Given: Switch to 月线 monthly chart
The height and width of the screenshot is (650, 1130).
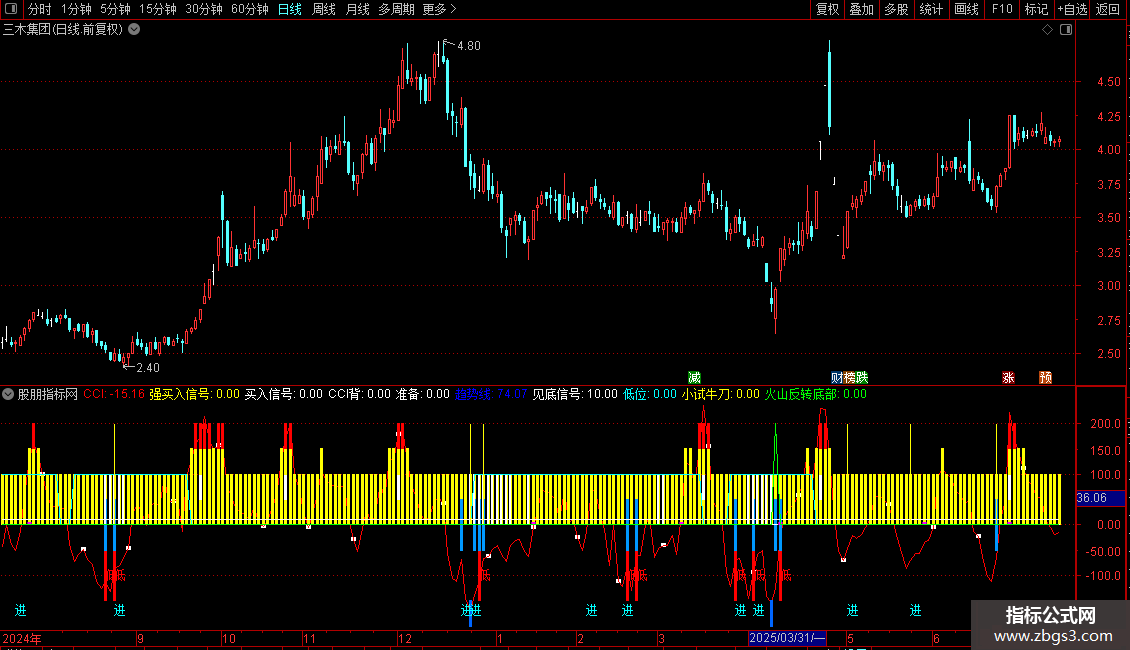Looking at the screenshot, I should tap(357, 9).
